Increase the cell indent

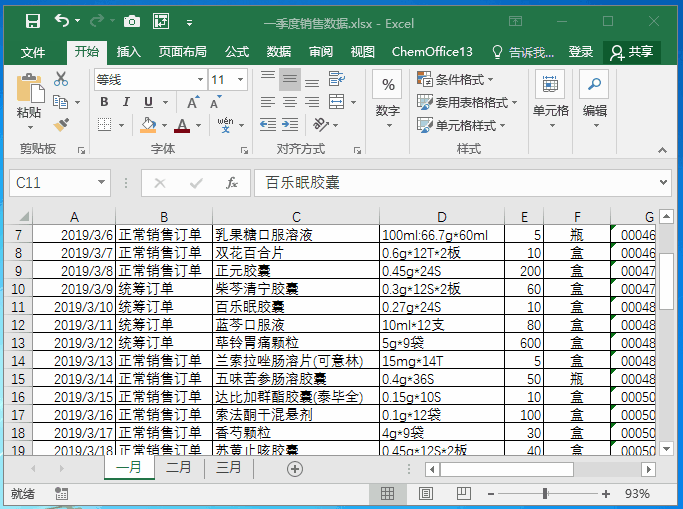290,125
